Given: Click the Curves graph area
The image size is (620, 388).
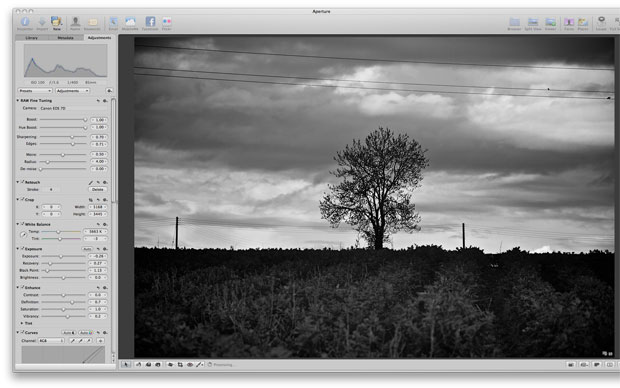Looking at the screenshot, I should [63, 355].
